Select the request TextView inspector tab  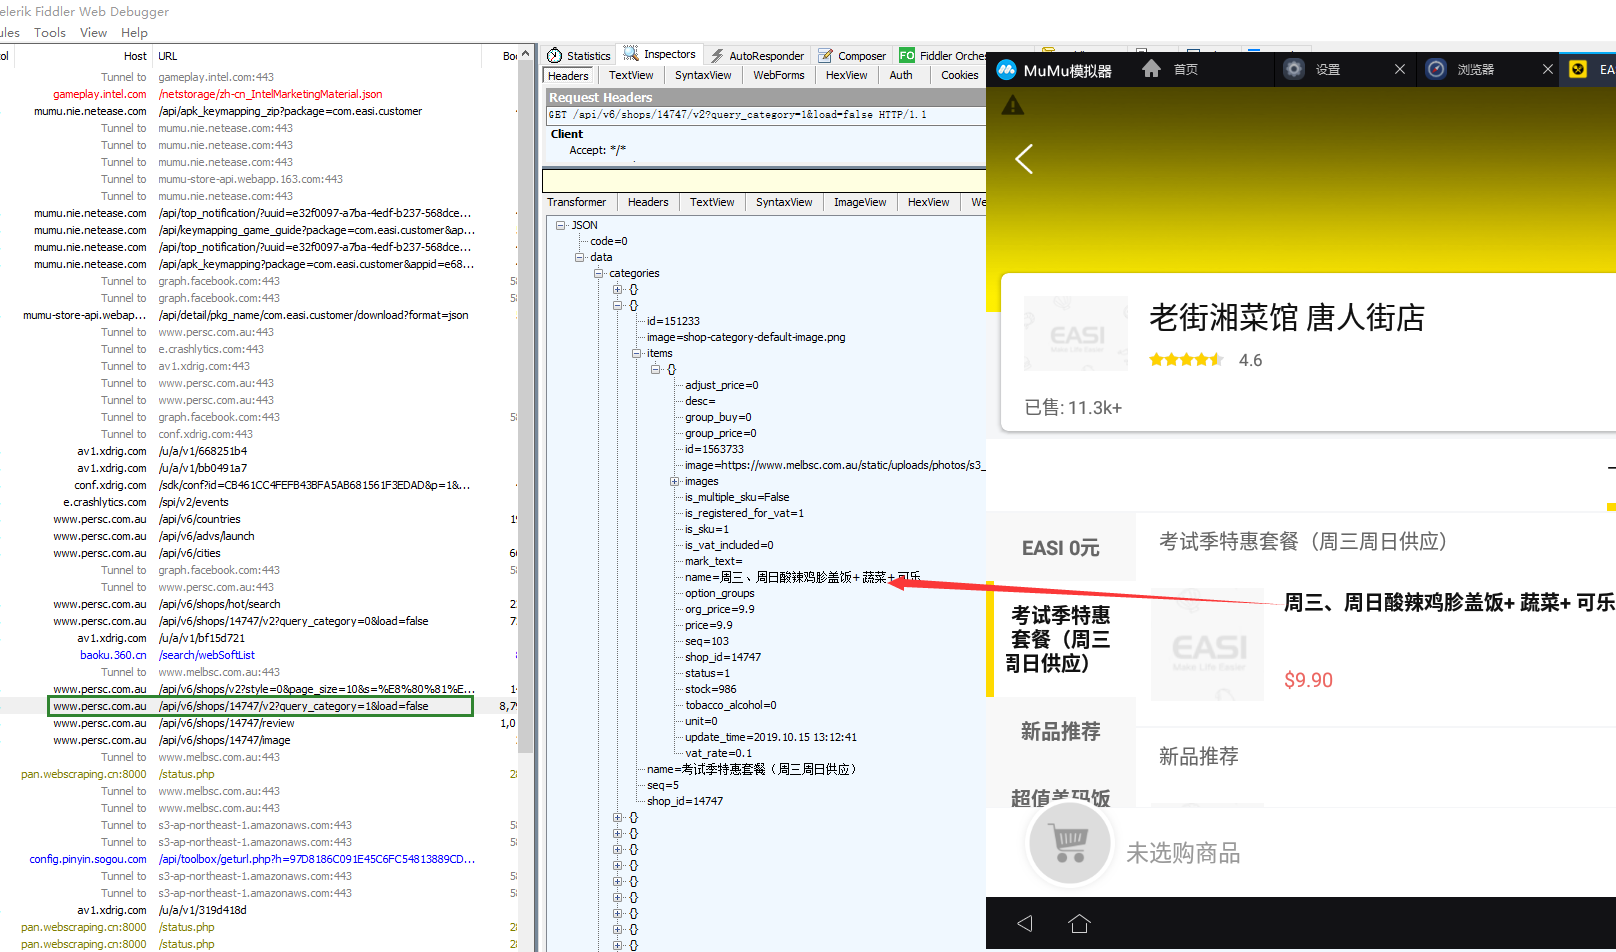(631, 76)
